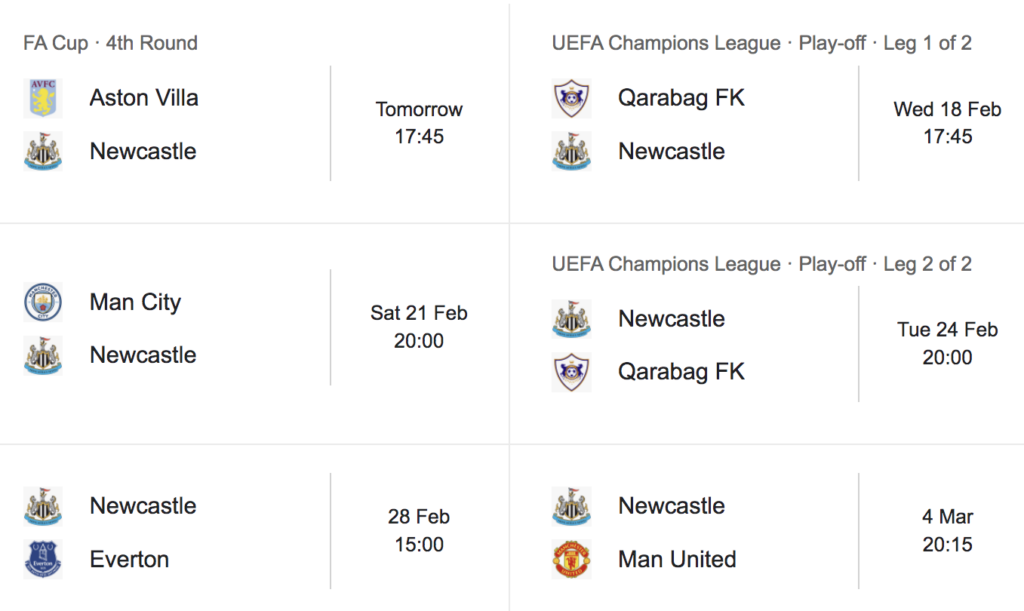Open the FA Cup 4th Round heading
Image resolution: width=1024 pixels, height=611 pixels.
[x=110, y=43]
